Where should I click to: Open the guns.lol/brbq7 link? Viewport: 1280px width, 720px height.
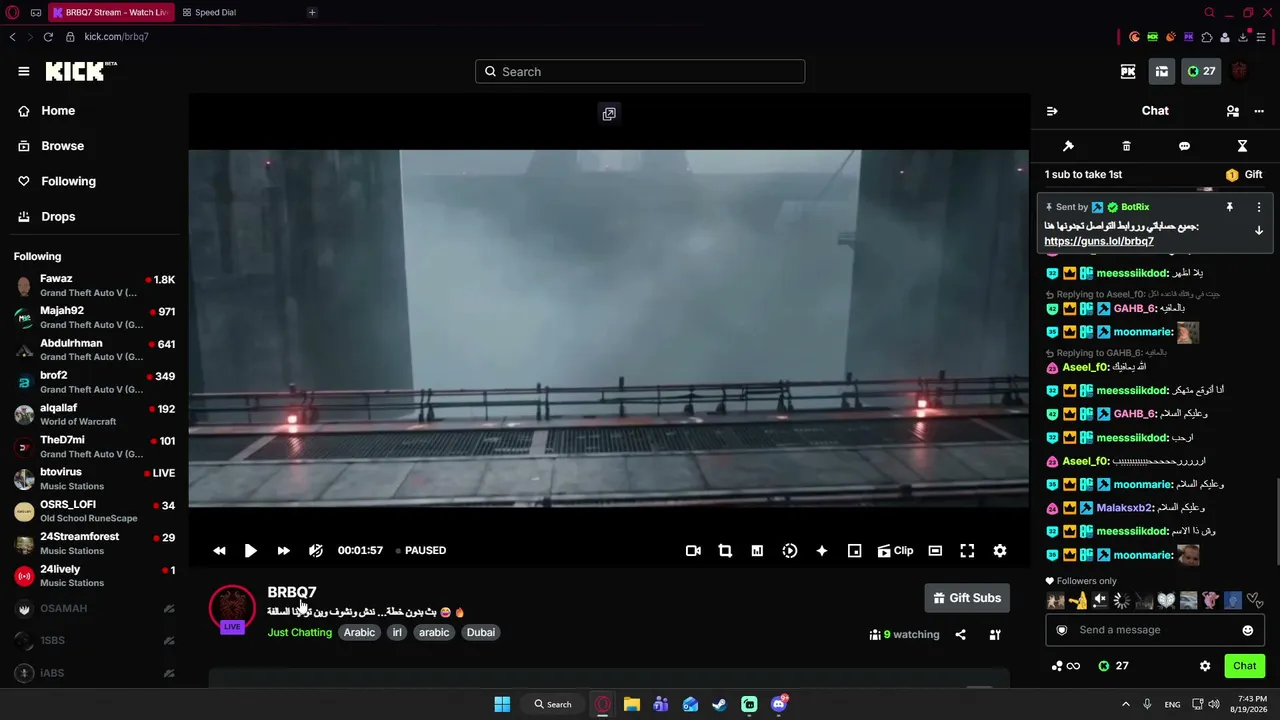pos(1099,241)
